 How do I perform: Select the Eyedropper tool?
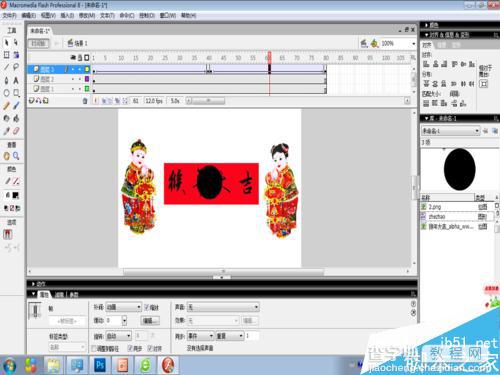(x=6, y=131)
